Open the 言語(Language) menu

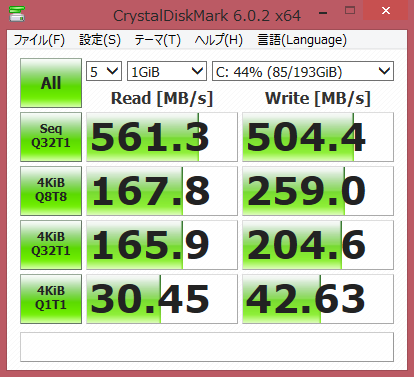[x=302, y=40]
